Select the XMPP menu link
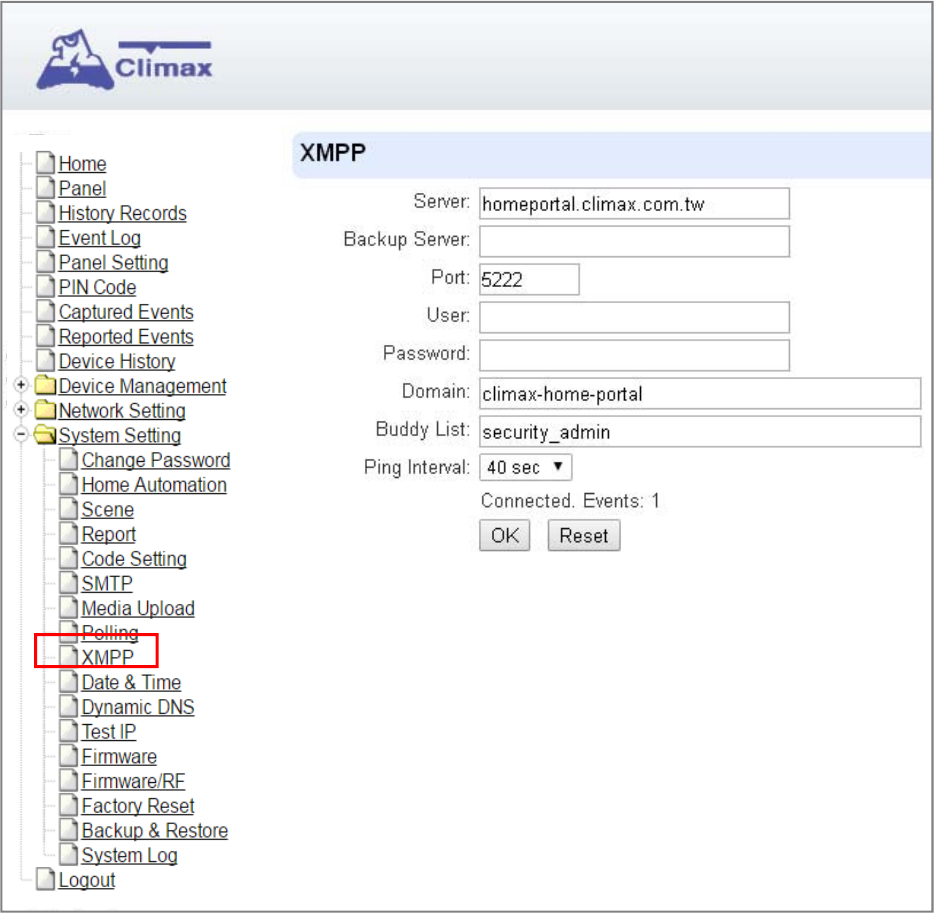 tap(107, 658)
